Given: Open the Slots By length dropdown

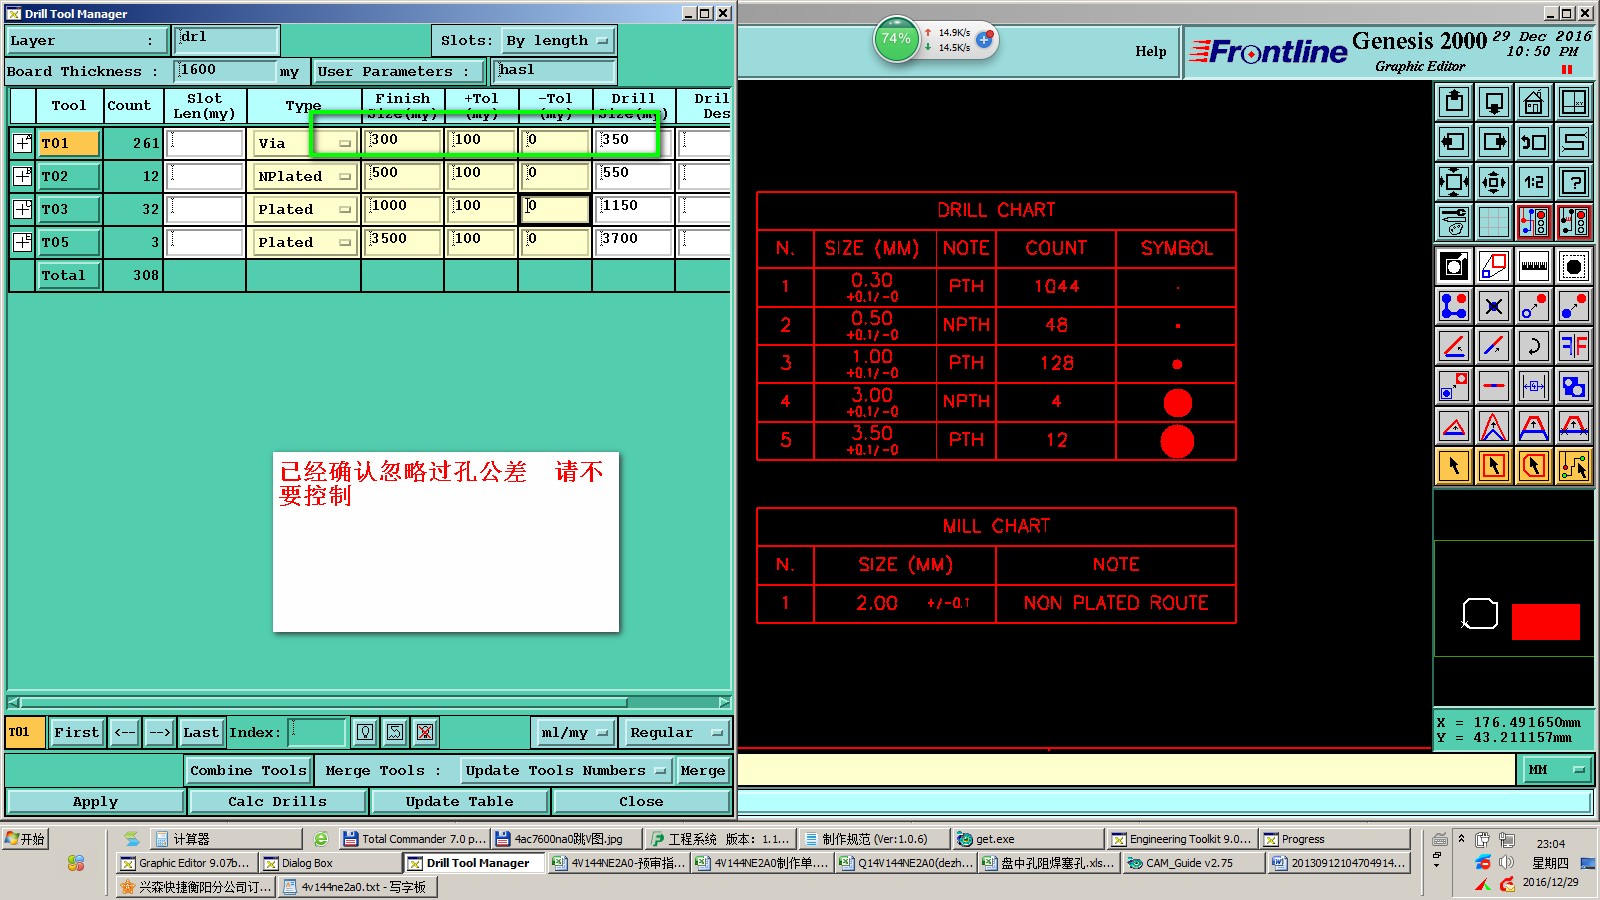Looking at the screenshot, I should click(x=558, y=41).
